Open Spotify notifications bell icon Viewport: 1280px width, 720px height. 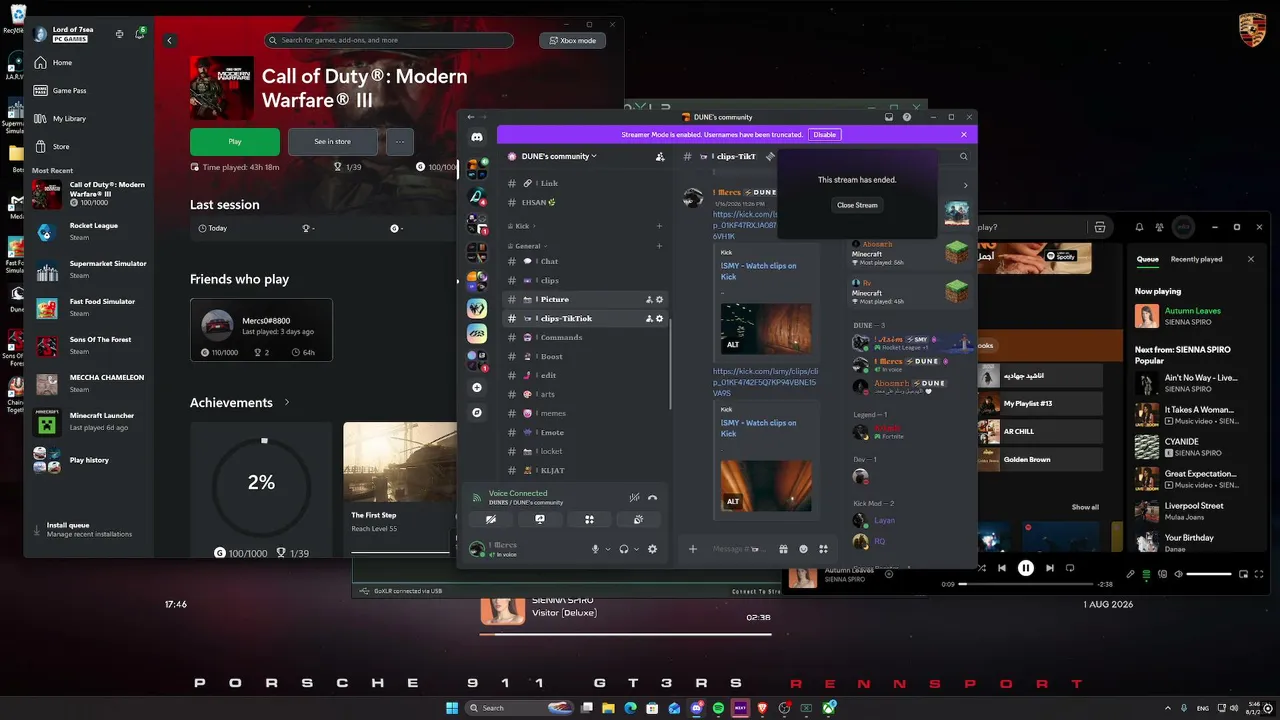coord(1138,227)
